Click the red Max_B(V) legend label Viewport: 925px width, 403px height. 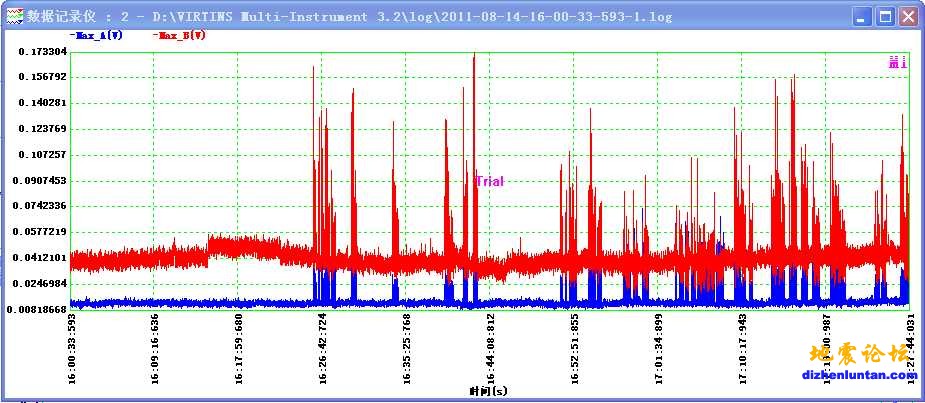point(181,35)
